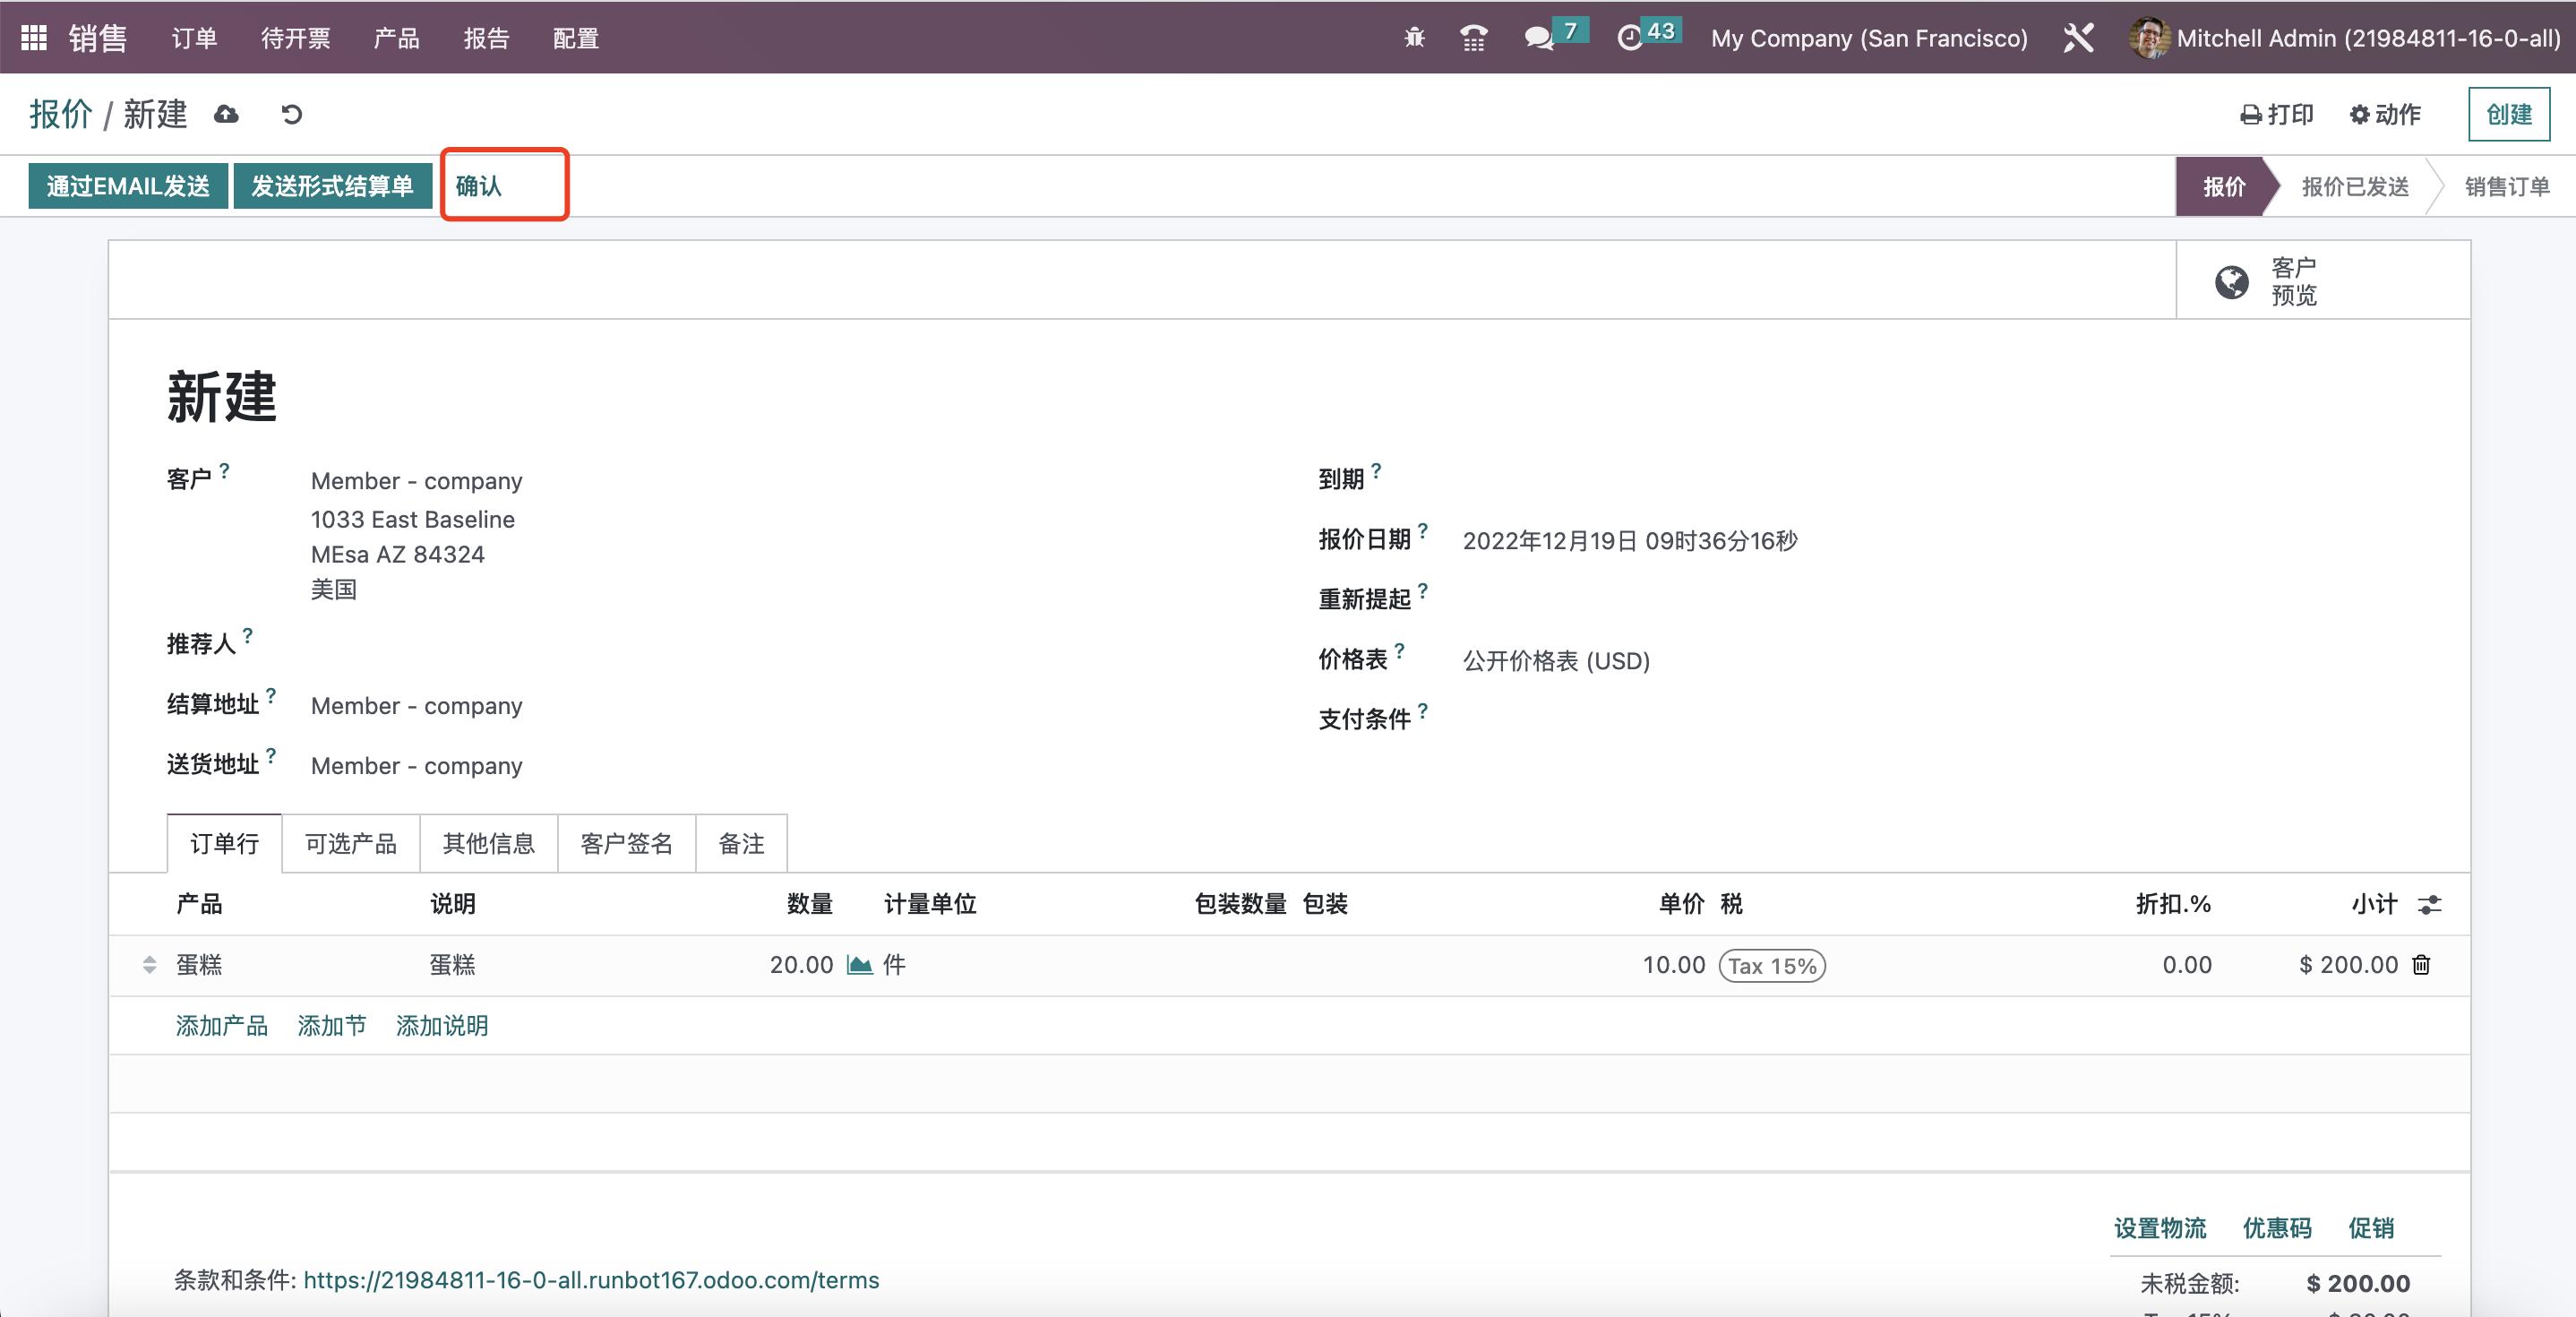Image resolution: width=2576 pixels, height=1317 pixels.
Task: Click the quantity value 20.00
Action: [801, 965]
